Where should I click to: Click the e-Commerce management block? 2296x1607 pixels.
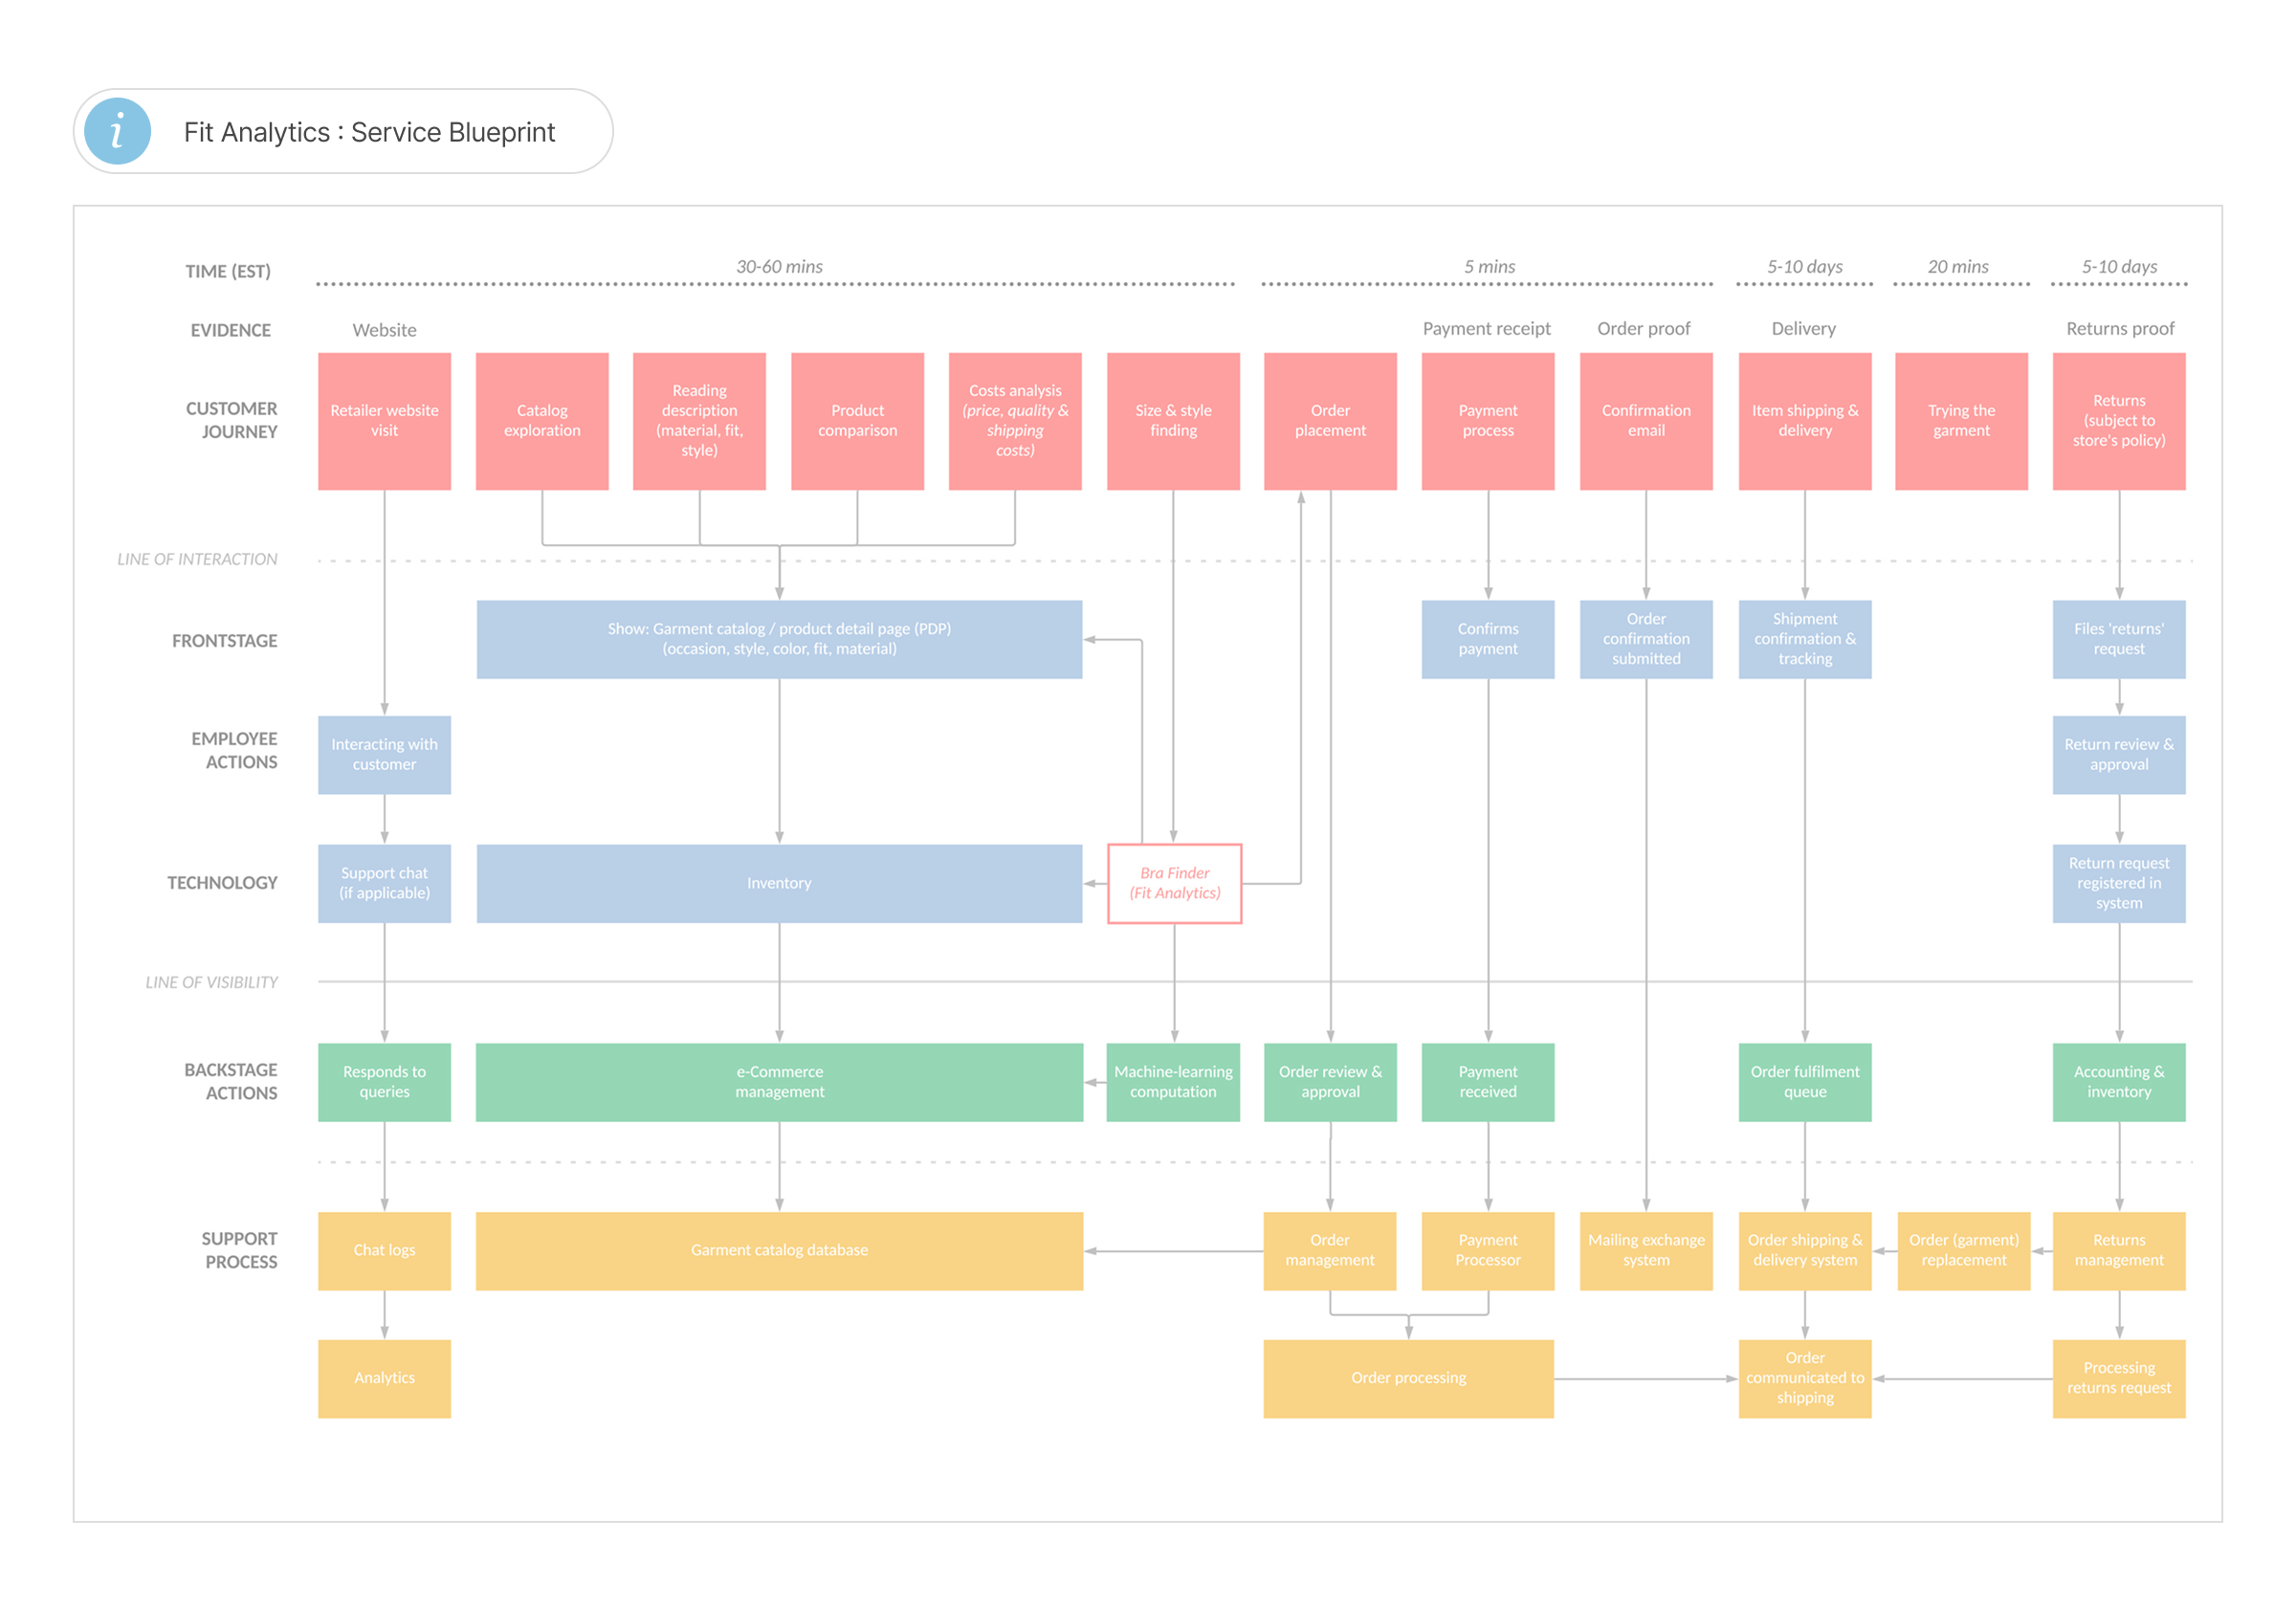click(779, 1082)
